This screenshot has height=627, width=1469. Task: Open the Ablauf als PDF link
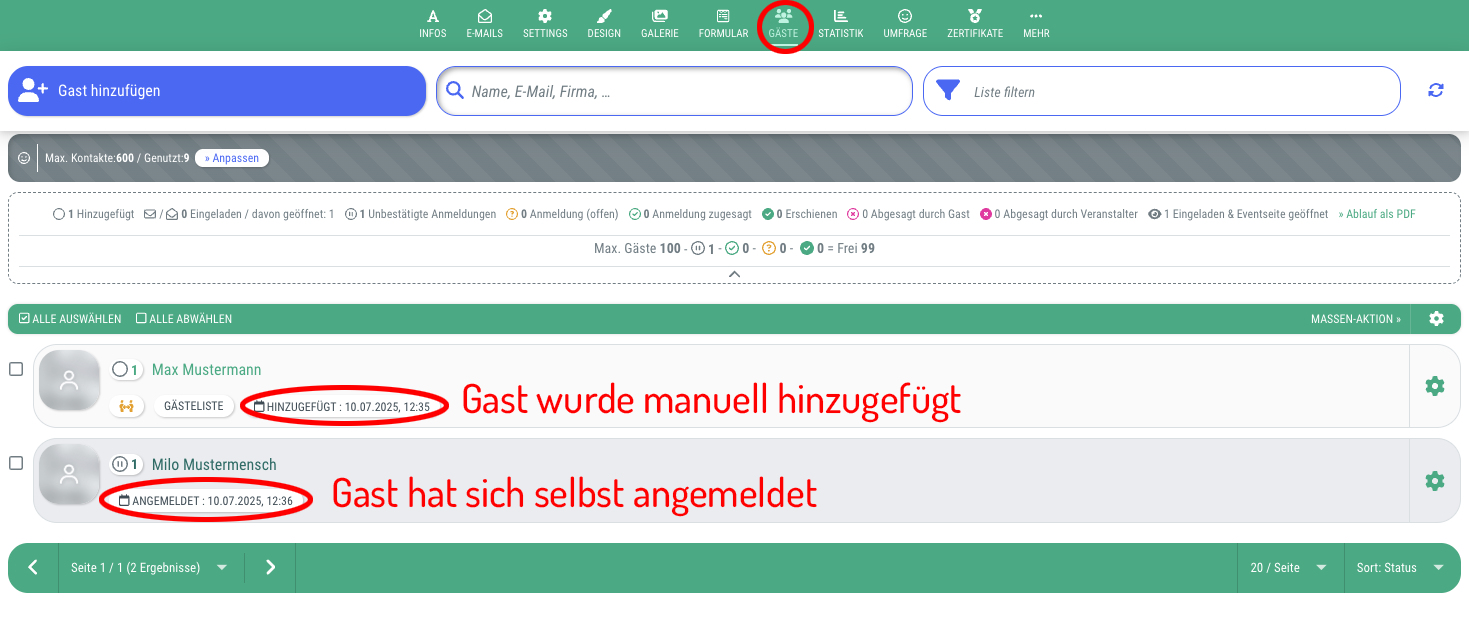tap(1377, 214)
